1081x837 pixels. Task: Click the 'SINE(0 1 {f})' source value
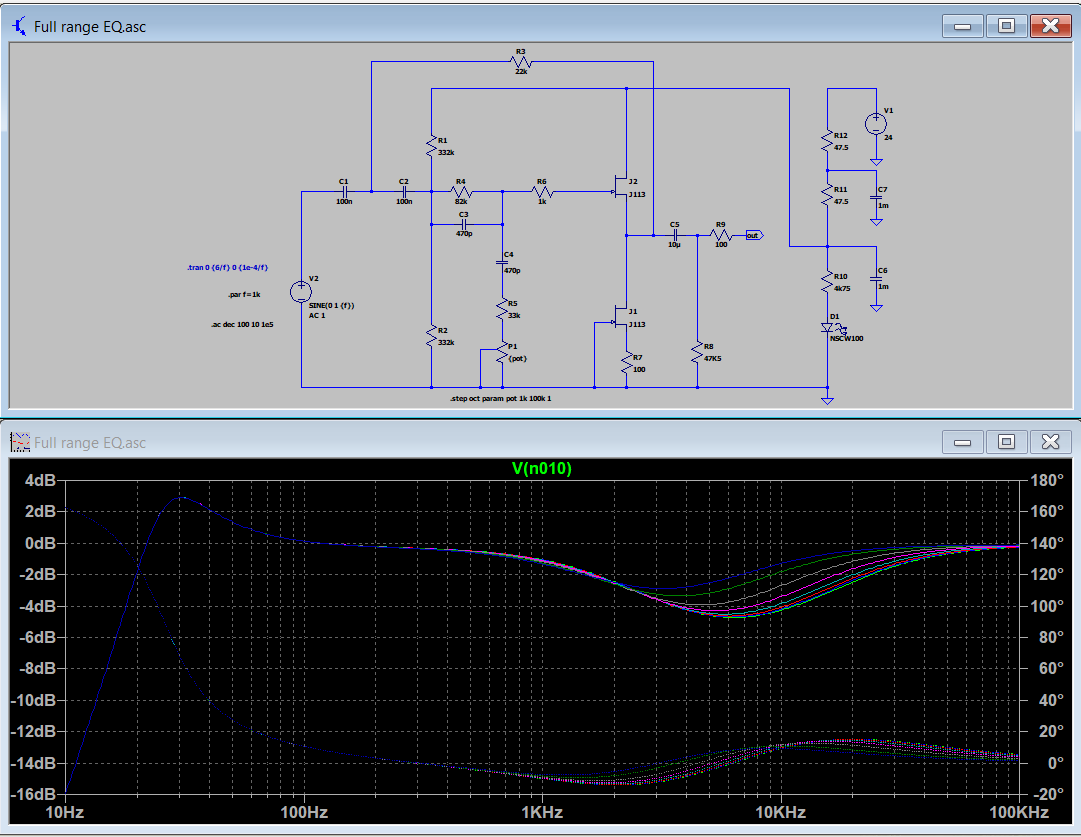pos(332,305)
